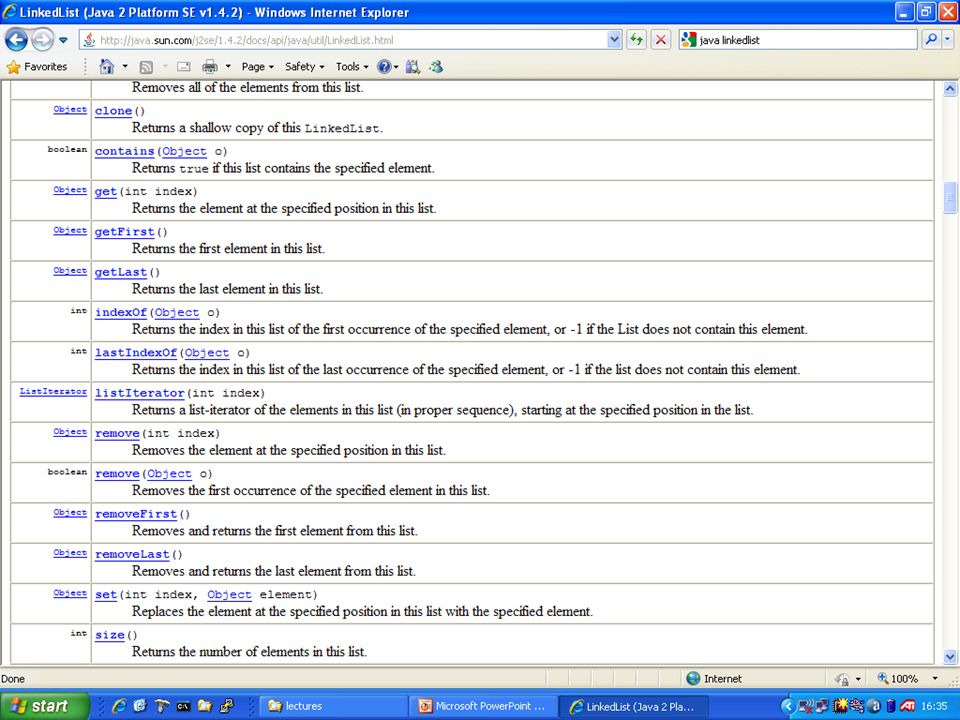Open the Safety menu
The image size is (960, 720).
[304, 67]
